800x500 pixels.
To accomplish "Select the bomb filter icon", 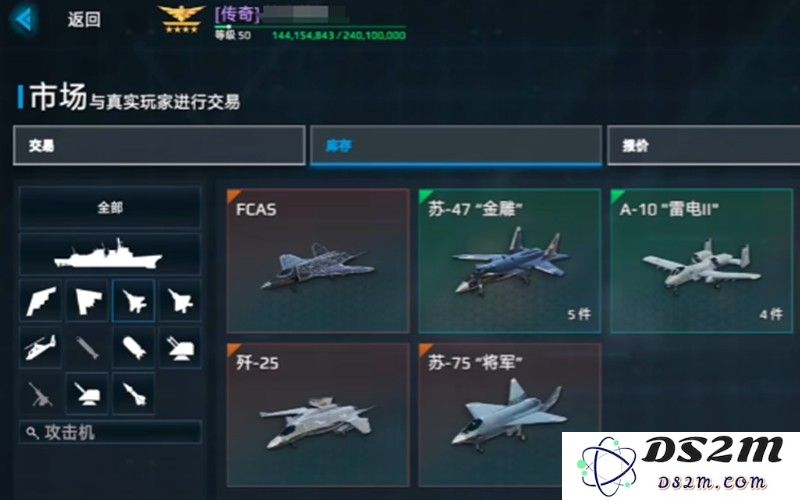I will coord(133,347).
